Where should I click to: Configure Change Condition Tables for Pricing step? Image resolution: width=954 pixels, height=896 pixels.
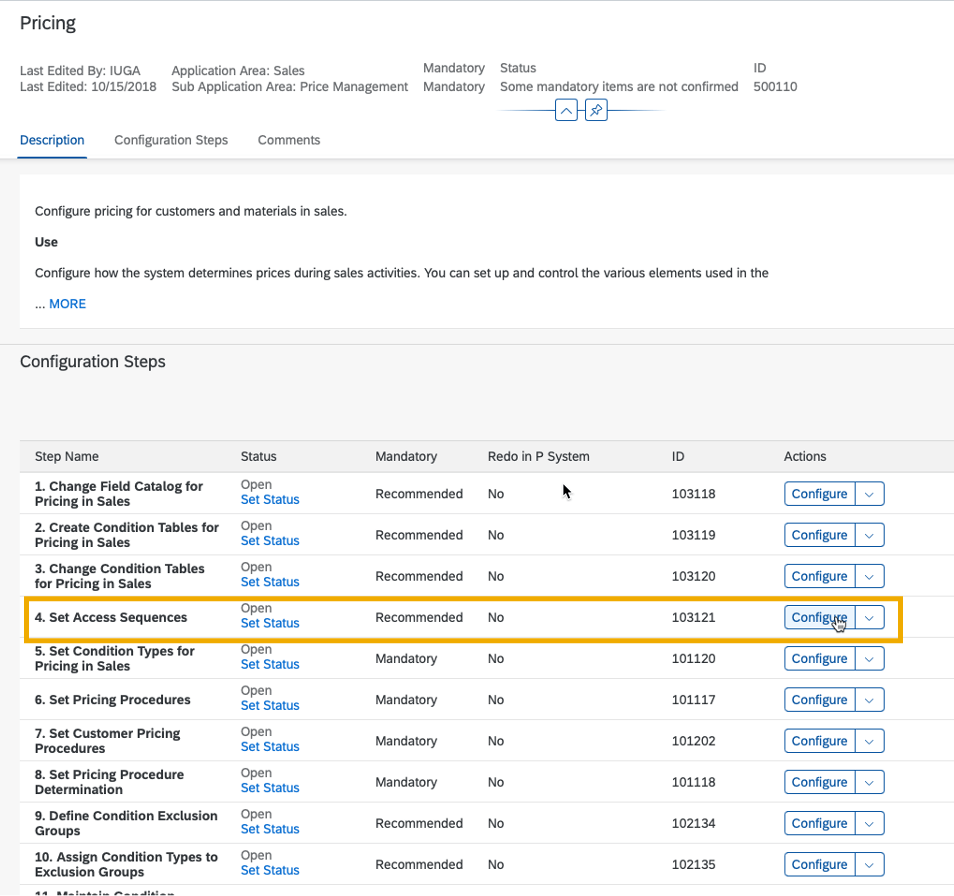820,577
